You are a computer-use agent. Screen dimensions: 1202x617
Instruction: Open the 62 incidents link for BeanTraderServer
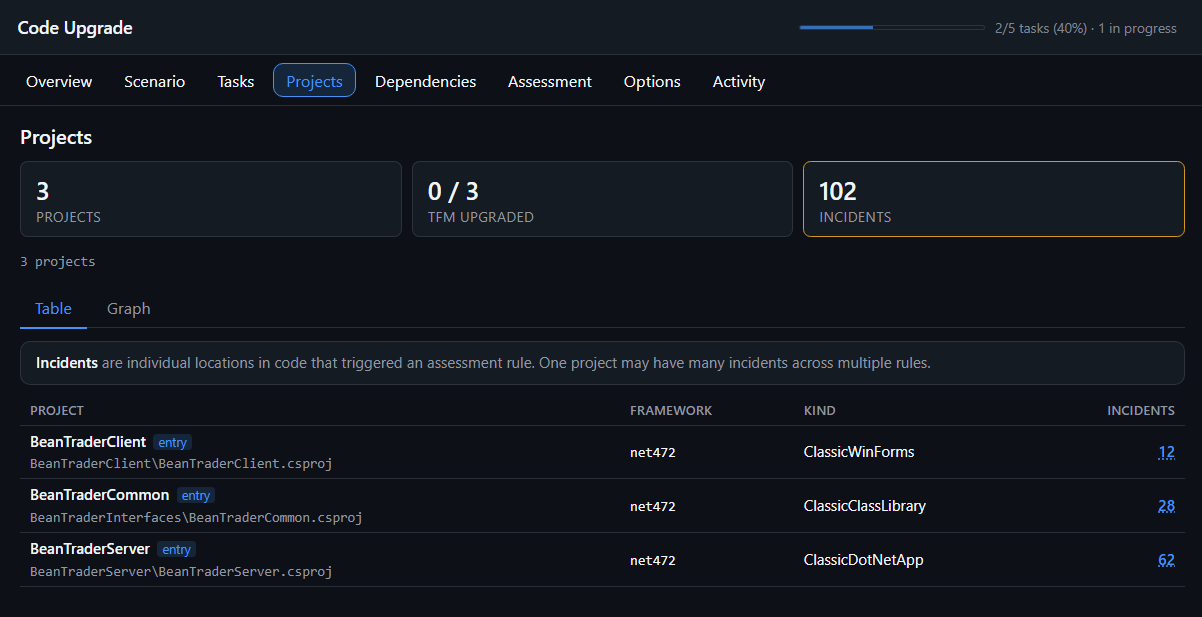[1166, 560]
